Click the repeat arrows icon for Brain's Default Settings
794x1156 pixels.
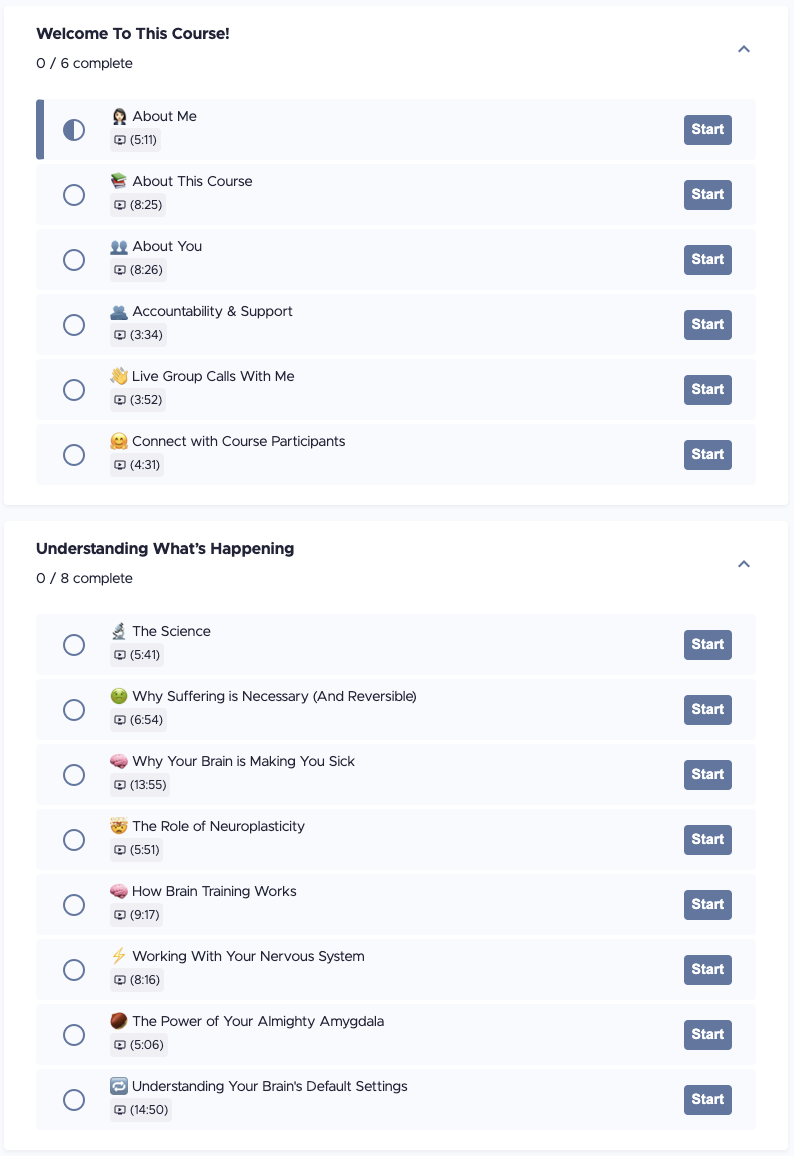(x=119, y=1086)
